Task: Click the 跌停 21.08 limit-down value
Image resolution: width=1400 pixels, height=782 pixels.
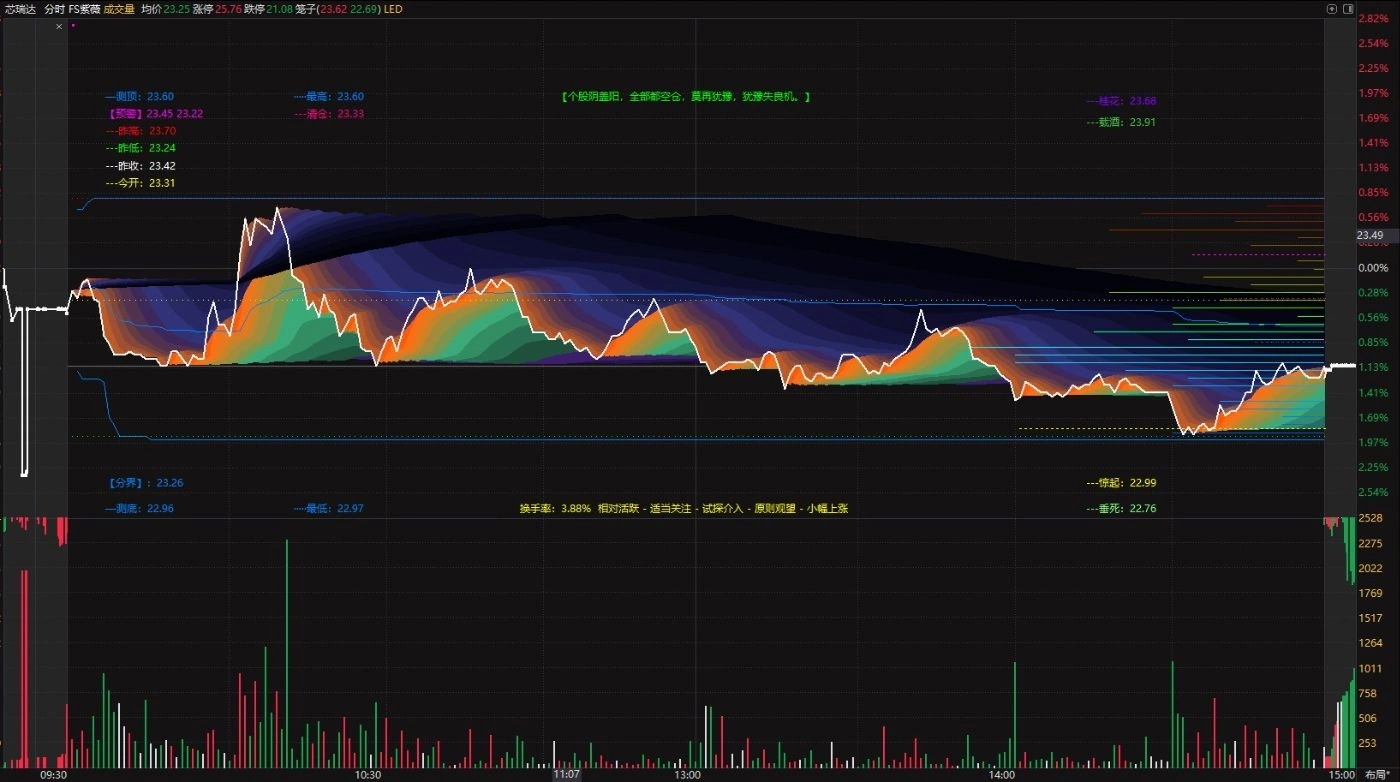Action: [x=268, y=9]
